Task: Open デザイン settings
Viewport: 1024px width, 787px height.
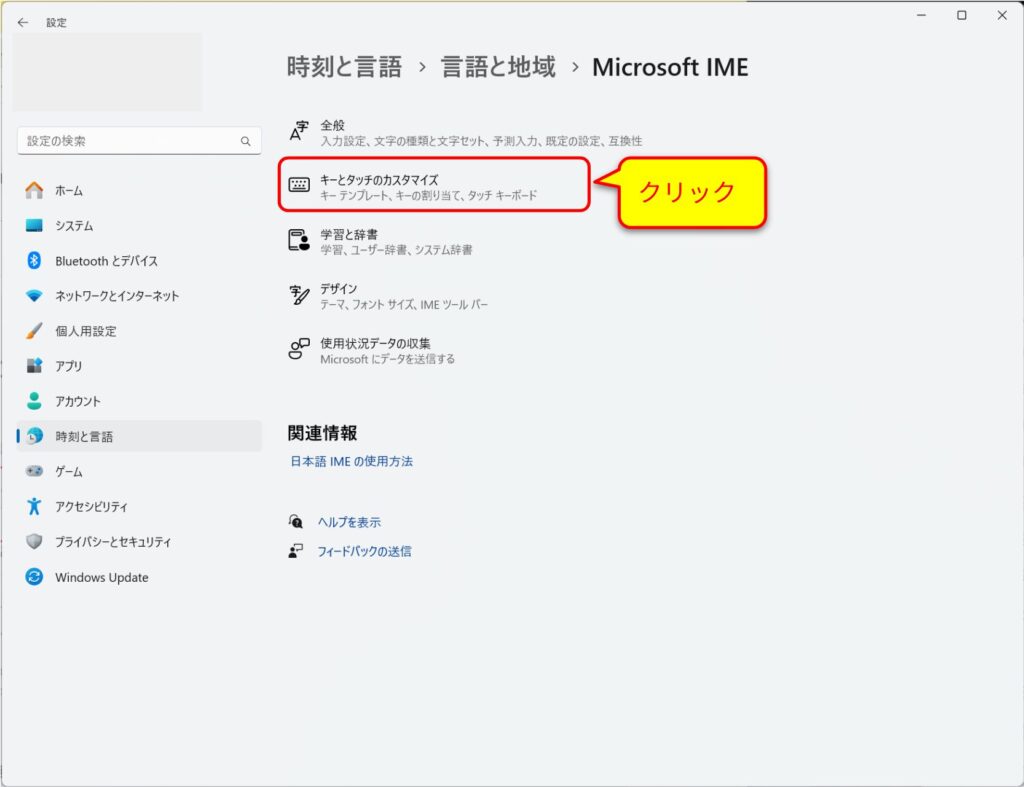Action: (x=388, y=296)
